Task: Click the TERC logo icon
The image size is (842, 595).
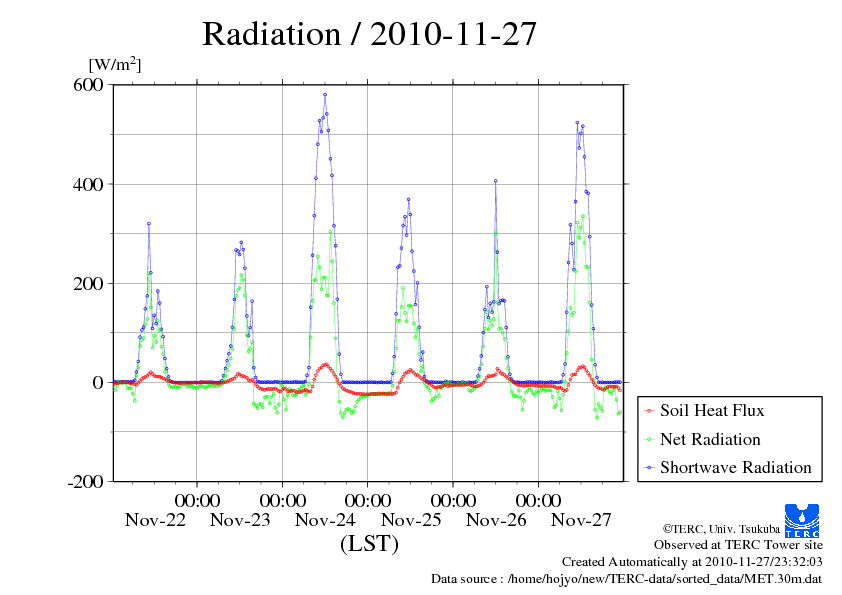Action: [802, 520]
